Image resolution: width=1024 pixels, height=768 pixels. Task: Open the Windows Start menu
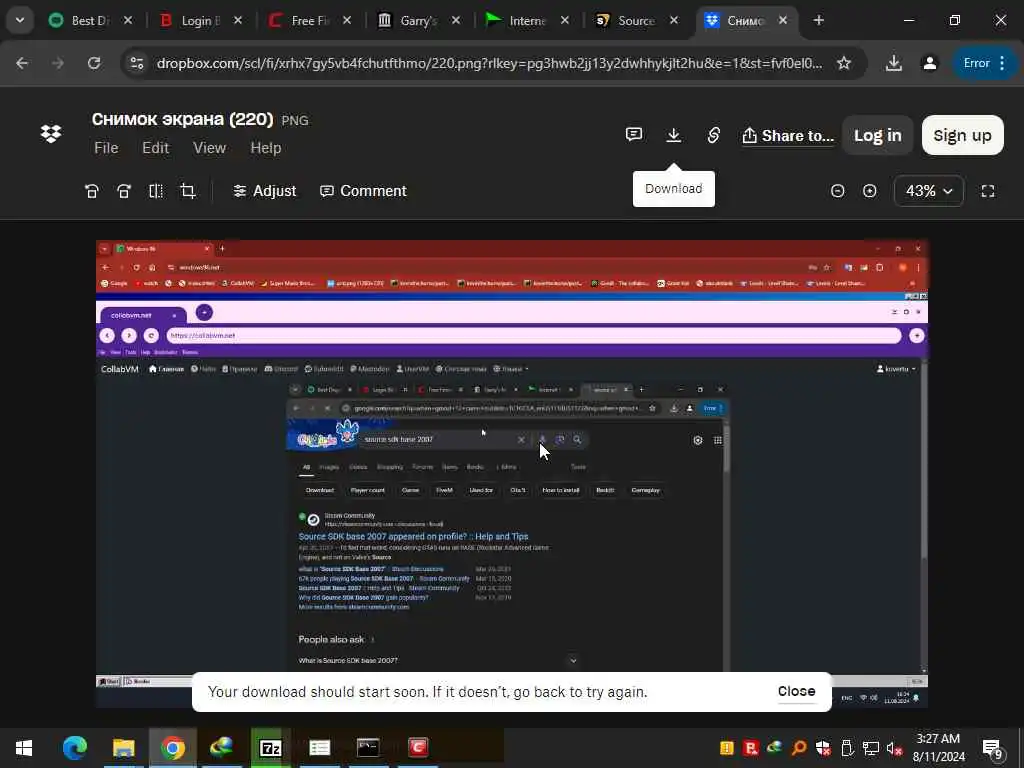pyautogui.click(x=24, y=747)
